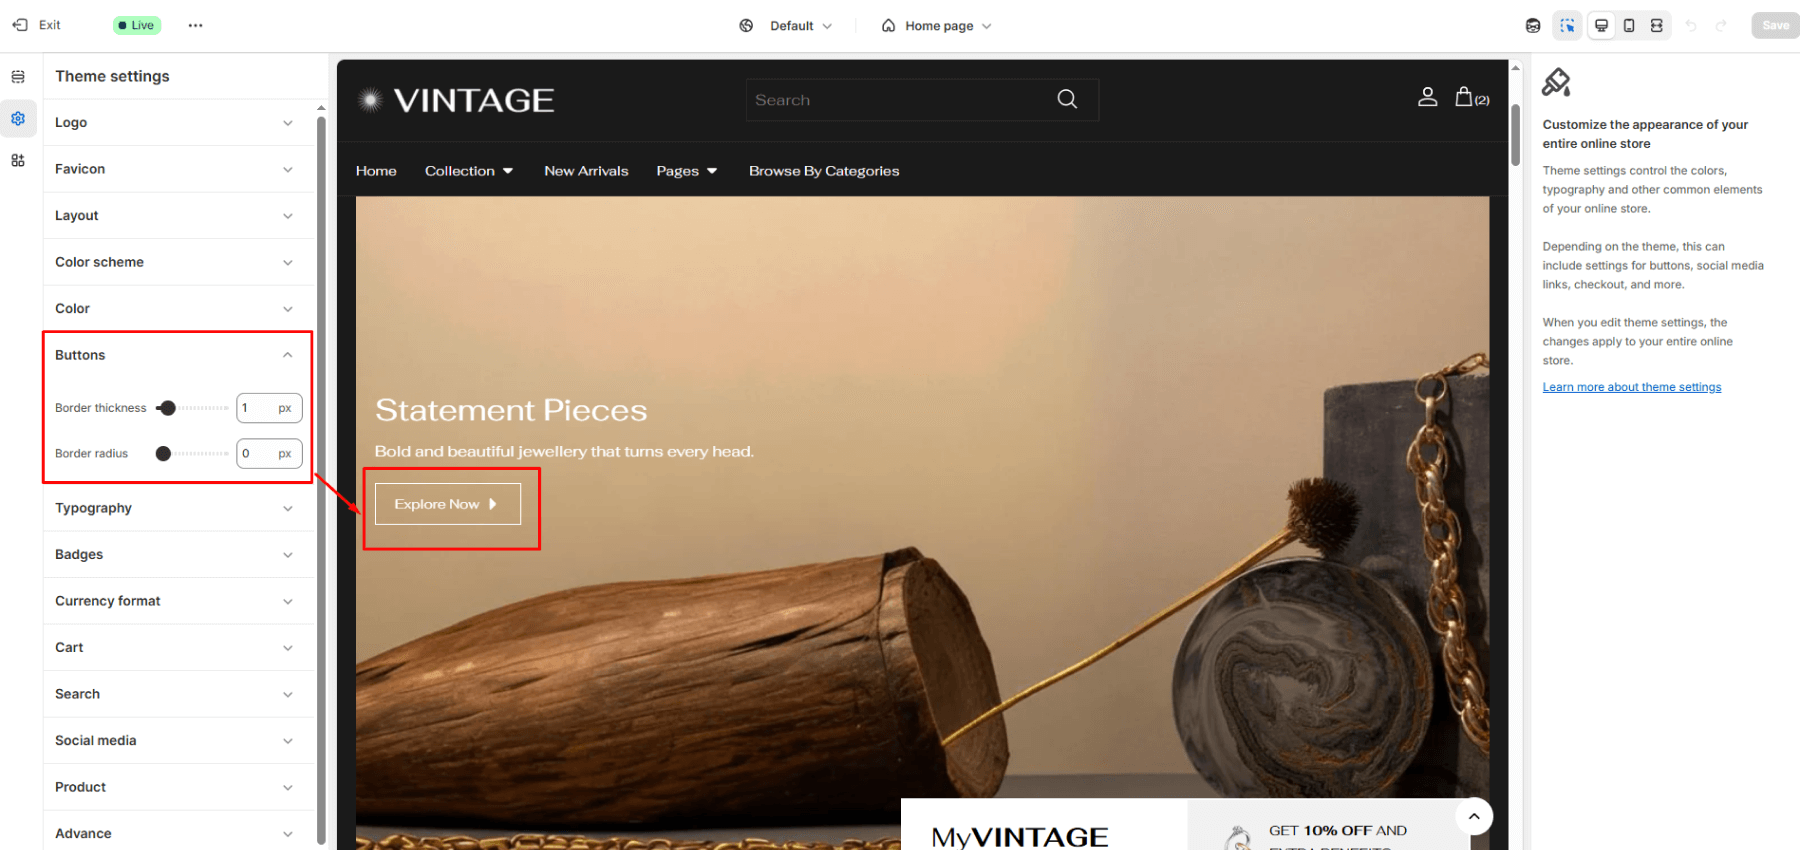Open the Pages nav dropdown

coord(687,171)
